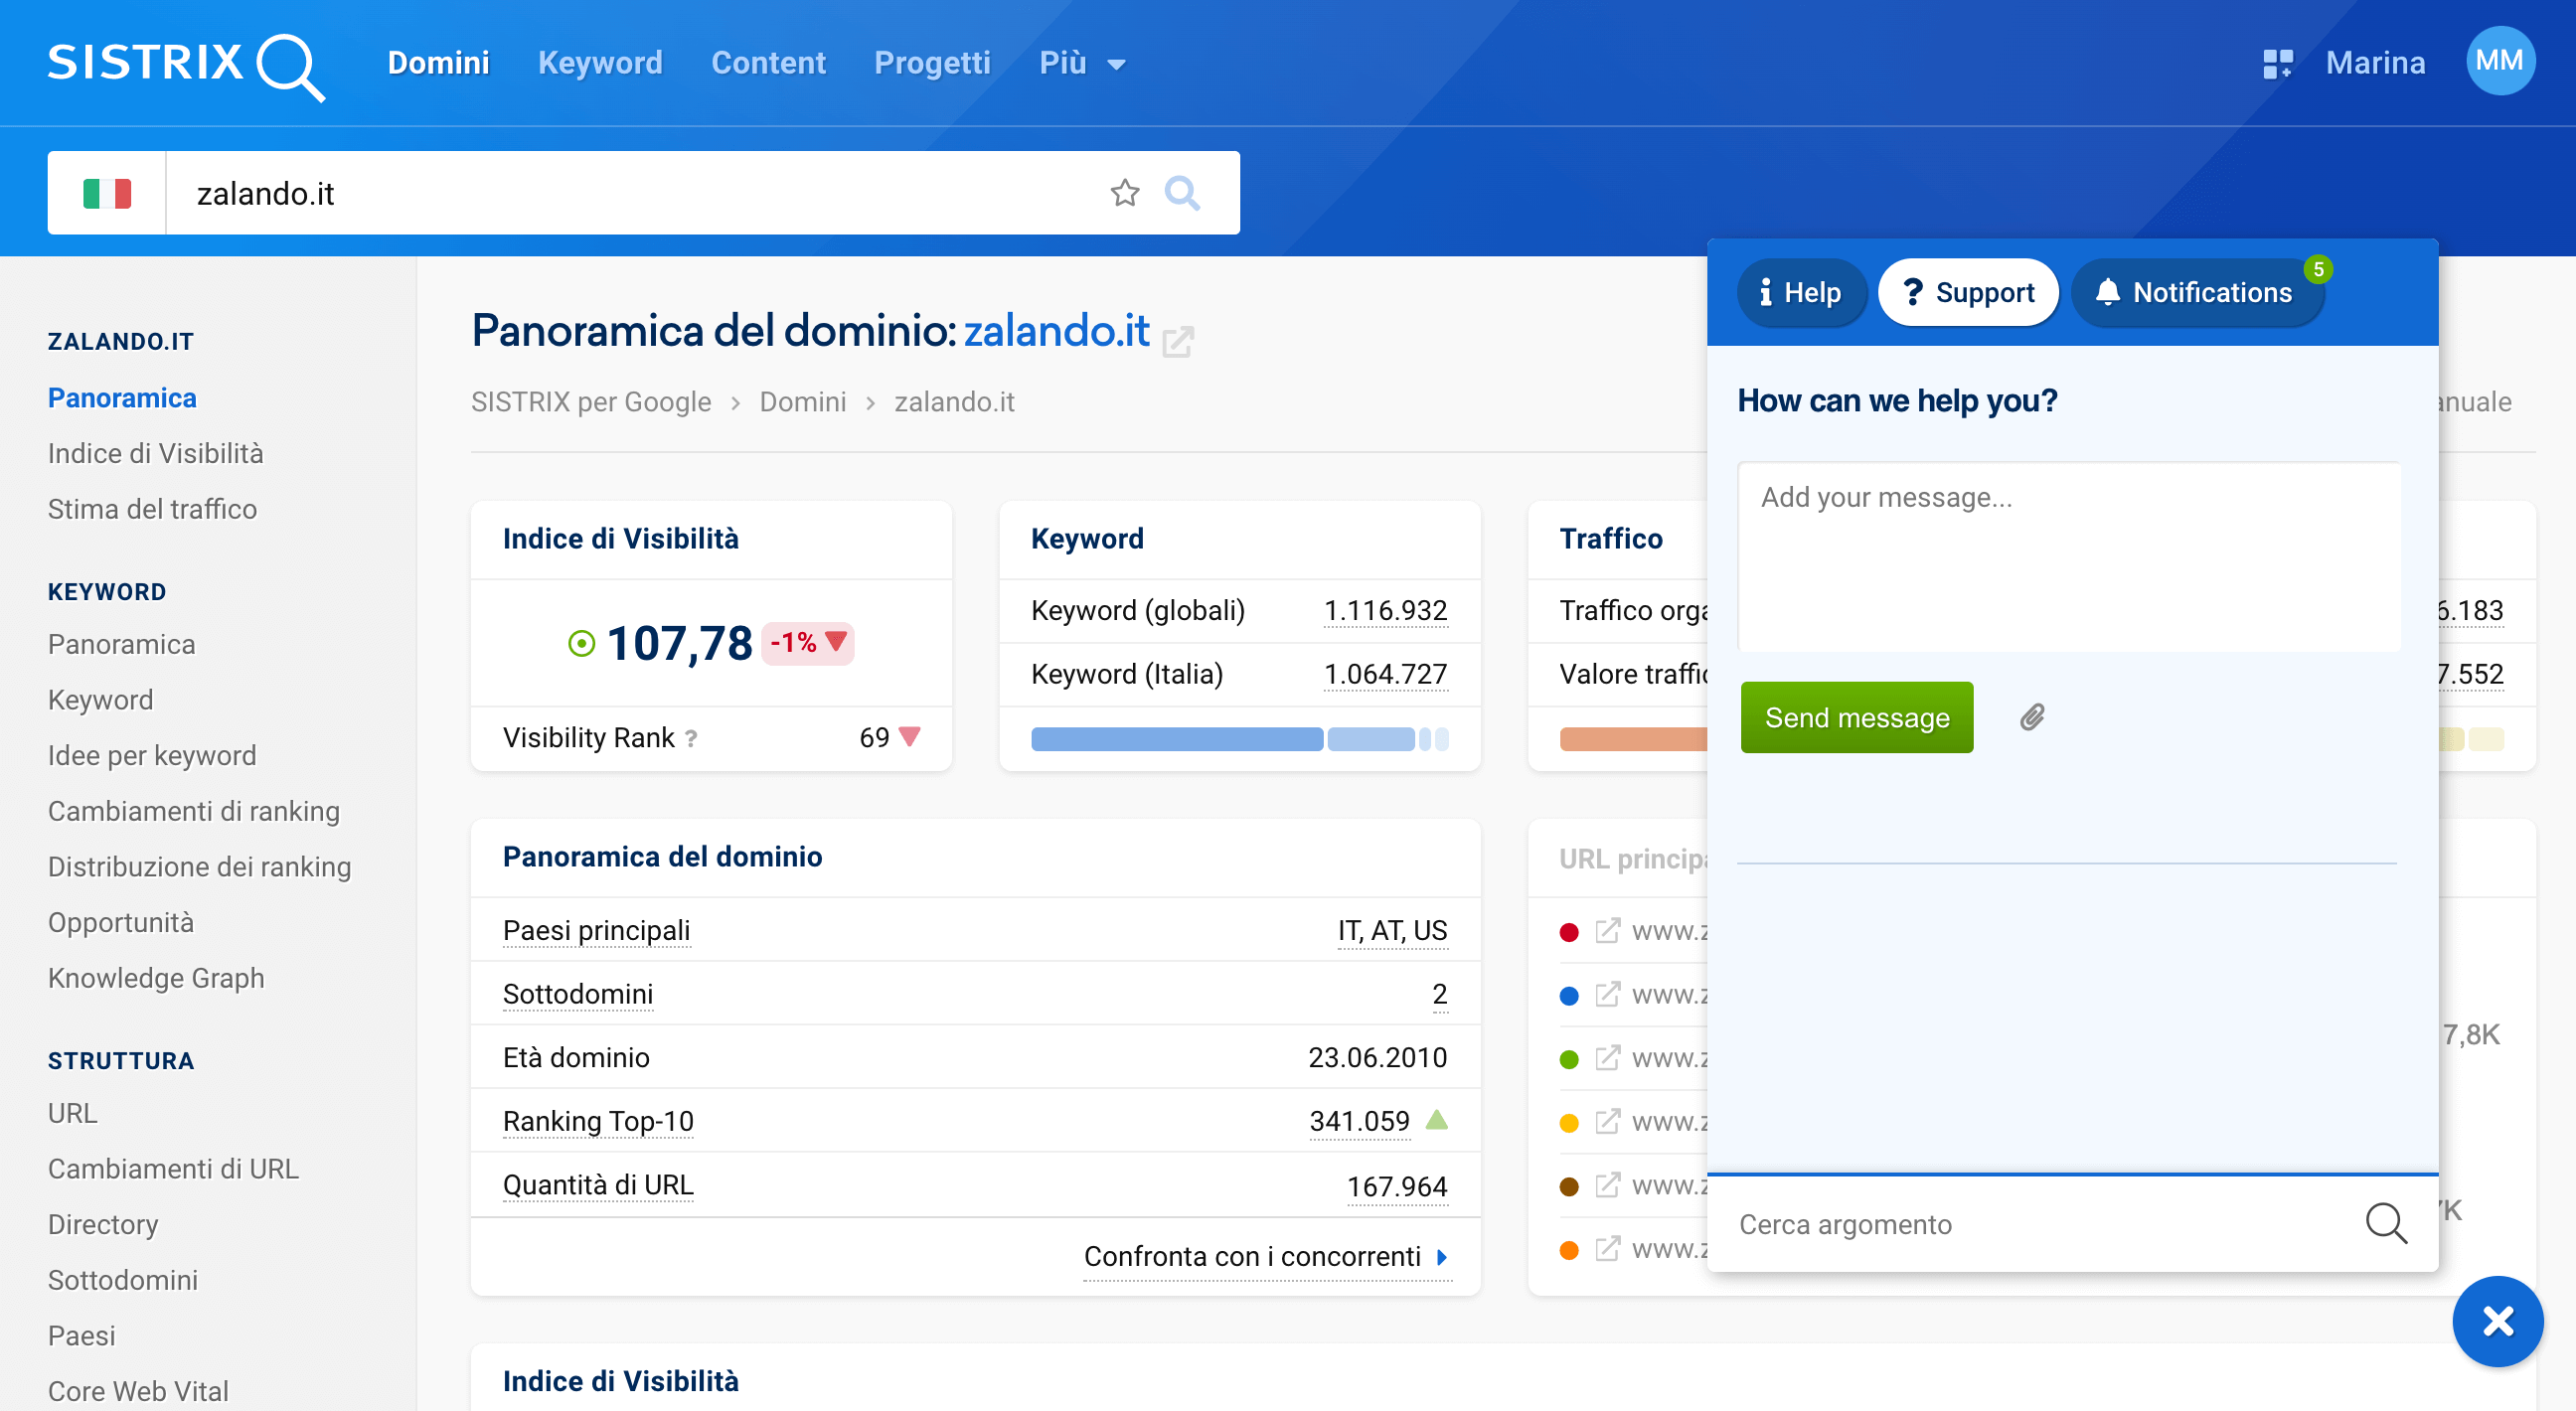Click the attachment paperclip icon

click(2032, 717)
